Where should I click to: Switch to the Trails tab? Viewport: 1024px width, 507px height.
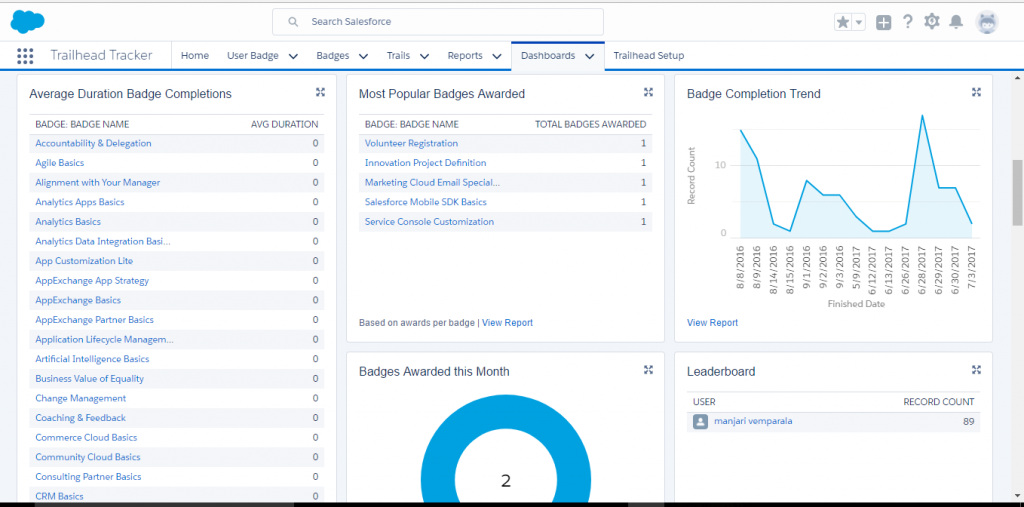coord(398,56)
